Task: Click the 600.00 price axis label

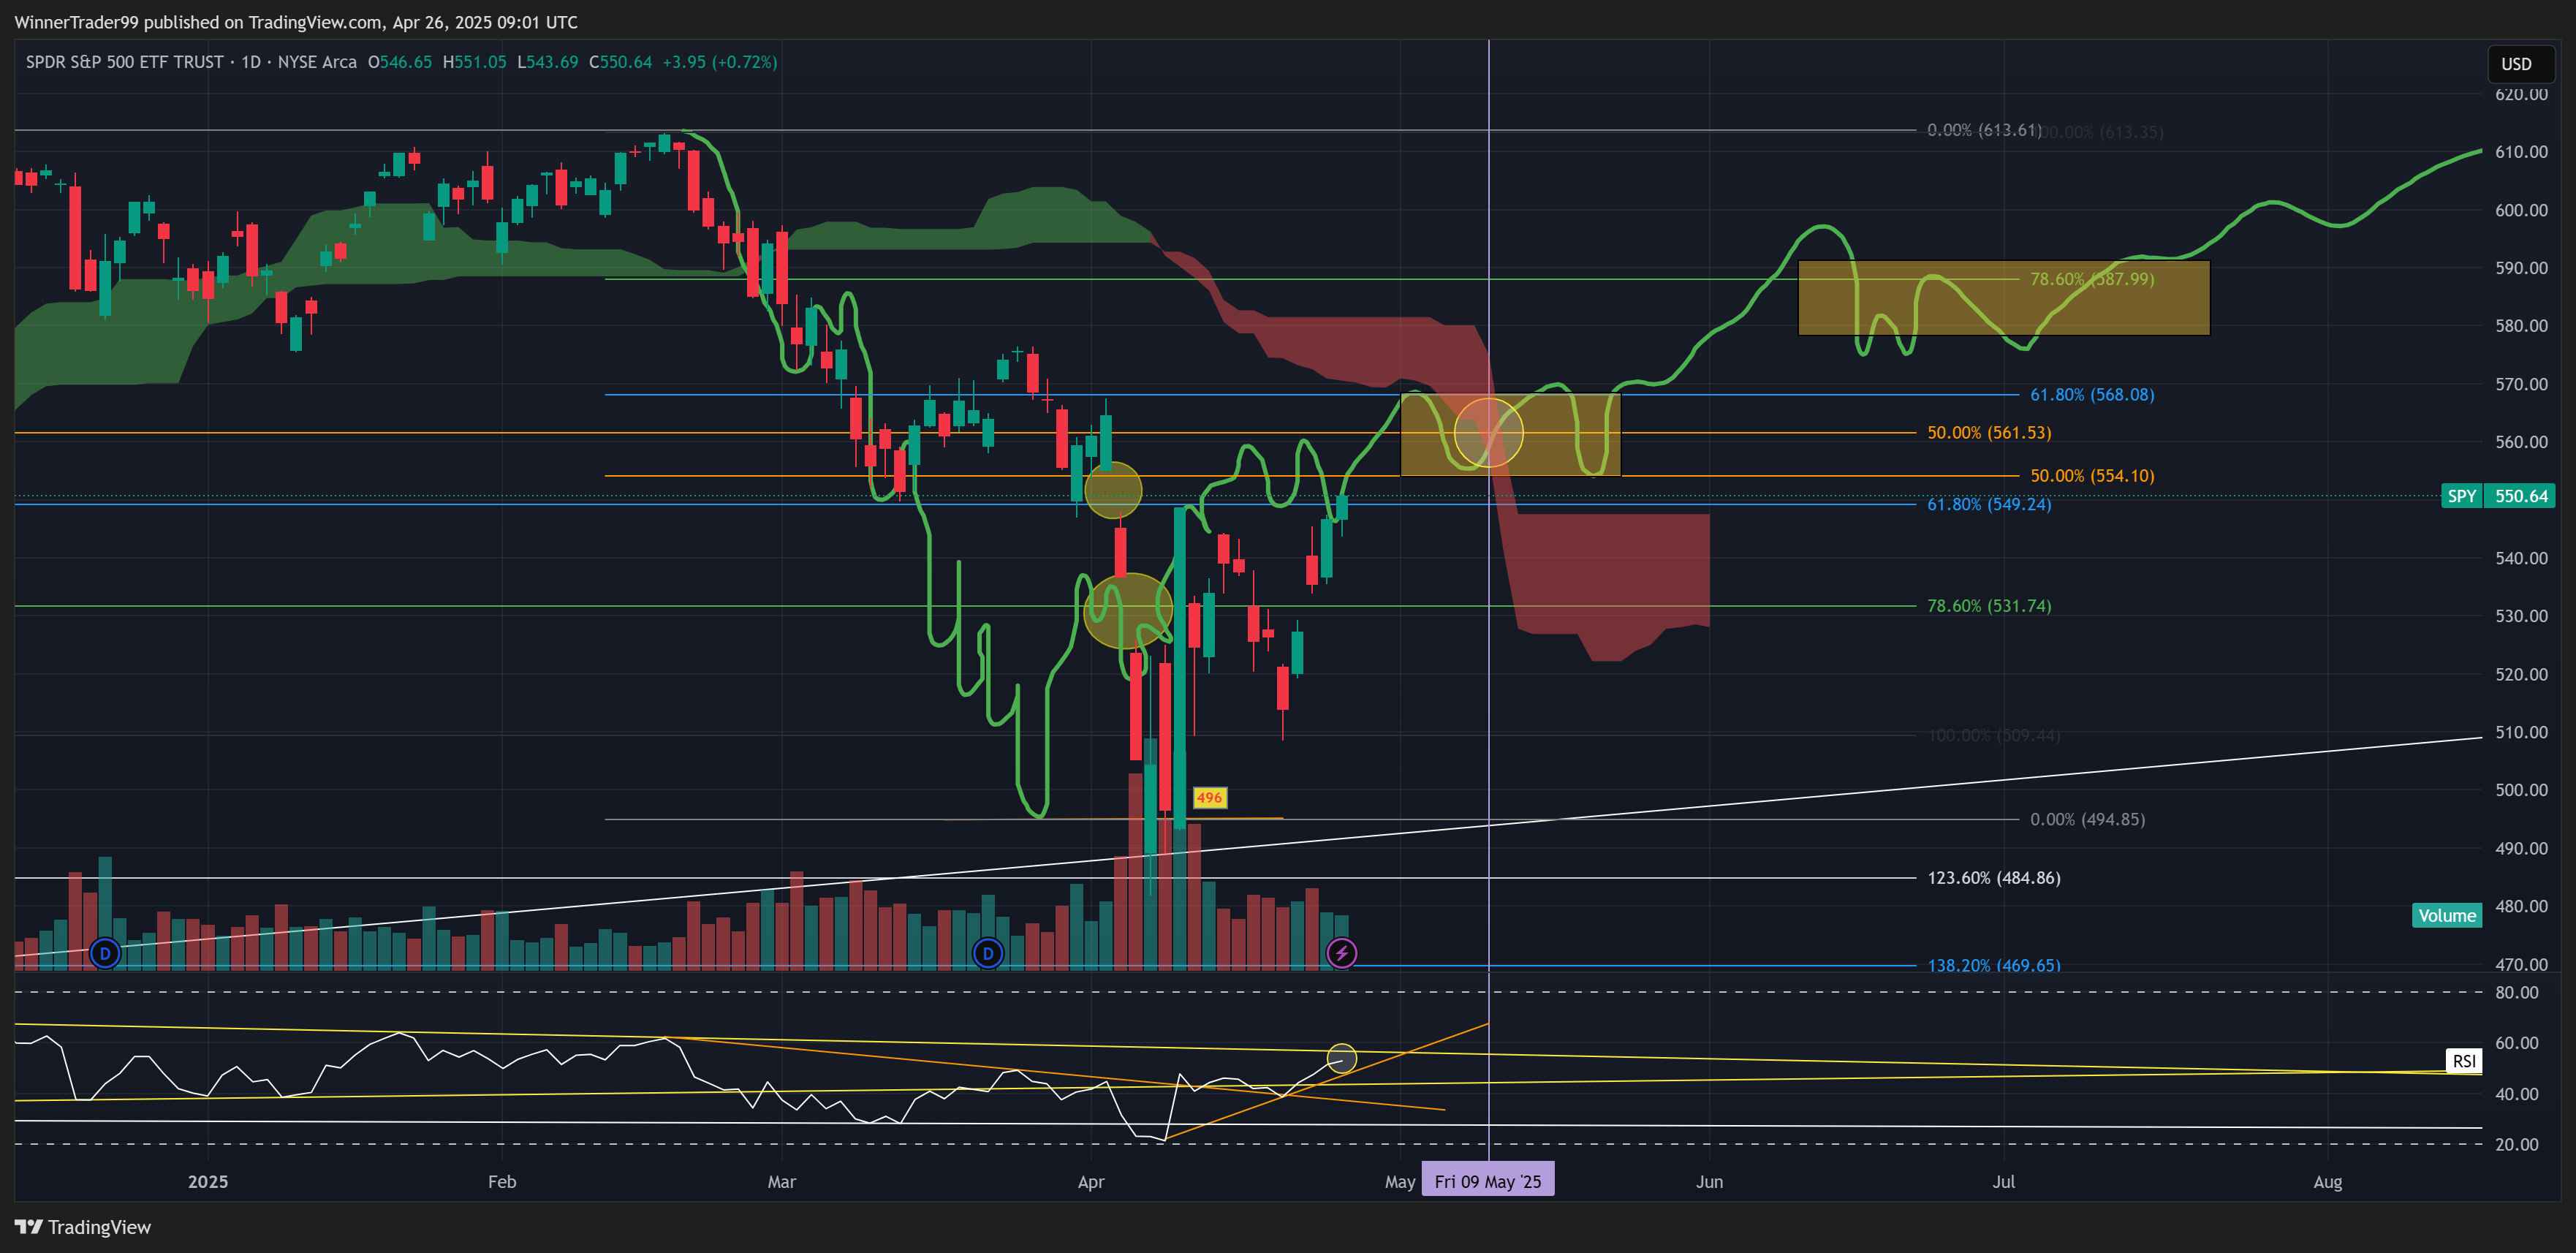Action: pyautogui.click(x=2521, y=210)
